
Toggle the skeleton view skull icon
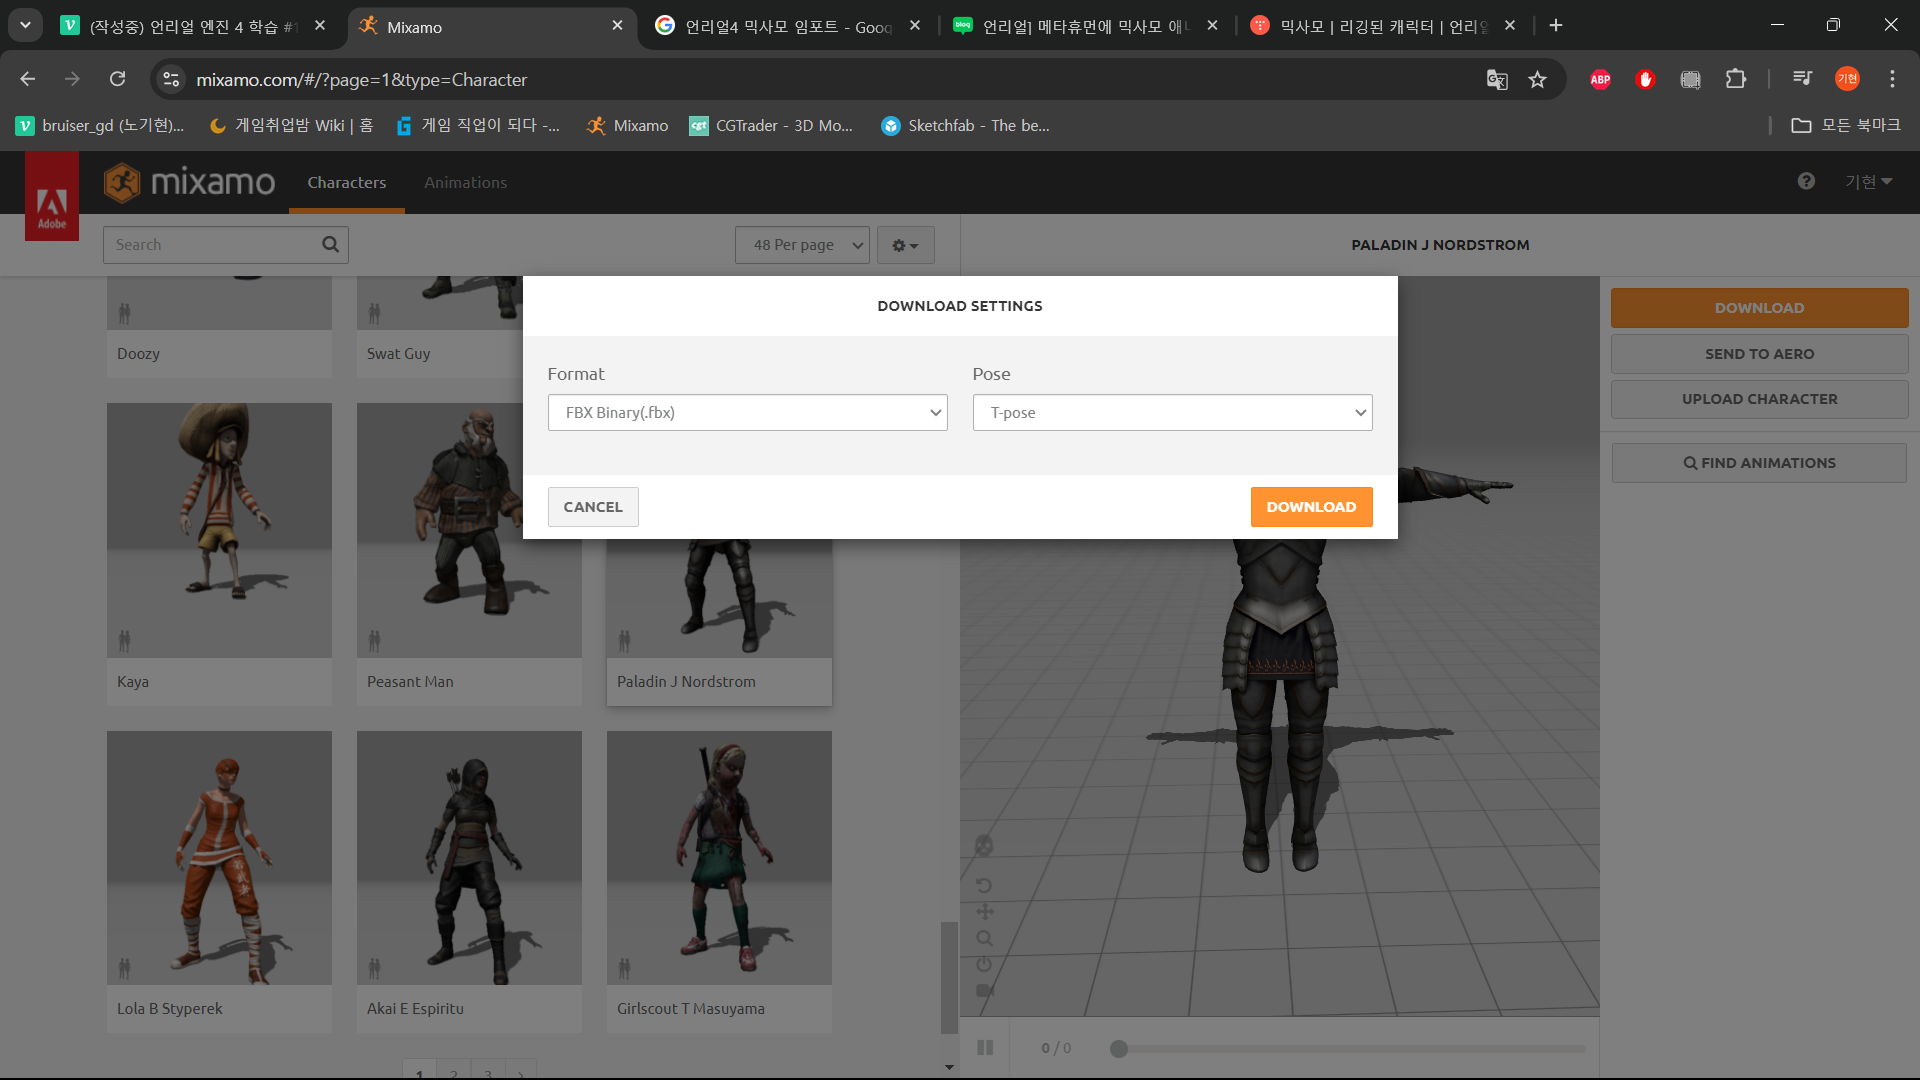pyautogui.click(x=984, y=846)
